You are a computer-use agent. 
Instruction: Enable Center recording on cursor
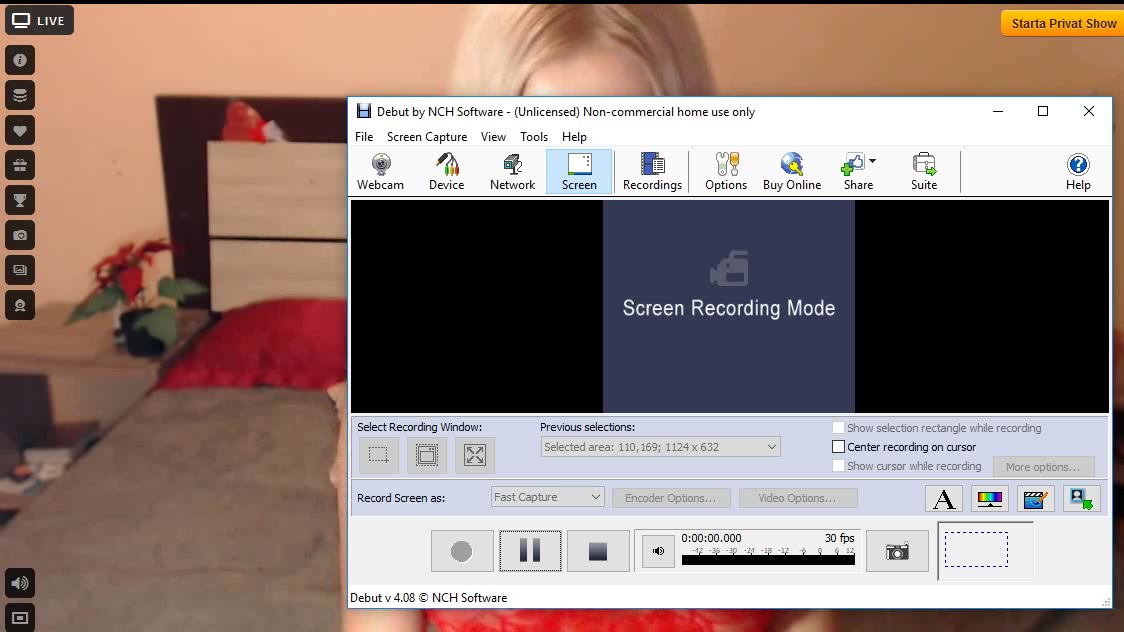(x=839, y=447)
